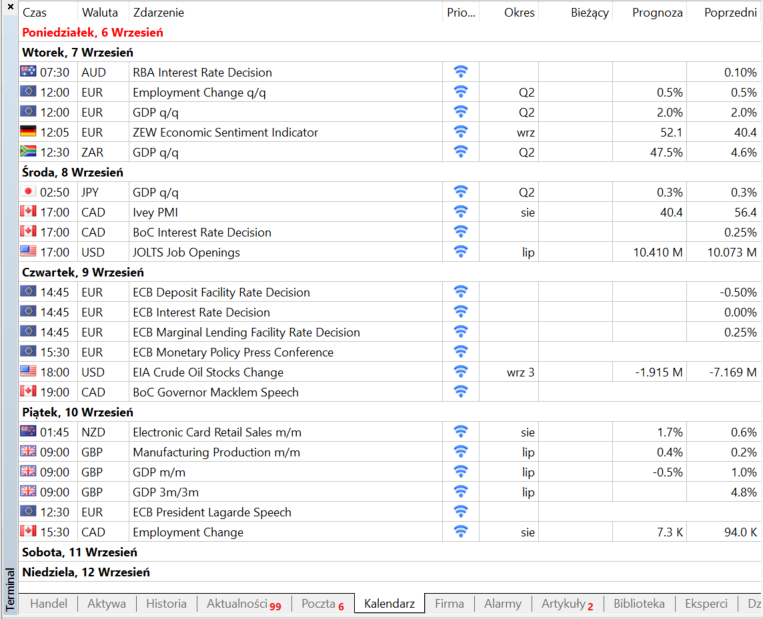Screen dimensions: 763x619
Task: Select the Kalendarz tab
Action: pos(389,603)
